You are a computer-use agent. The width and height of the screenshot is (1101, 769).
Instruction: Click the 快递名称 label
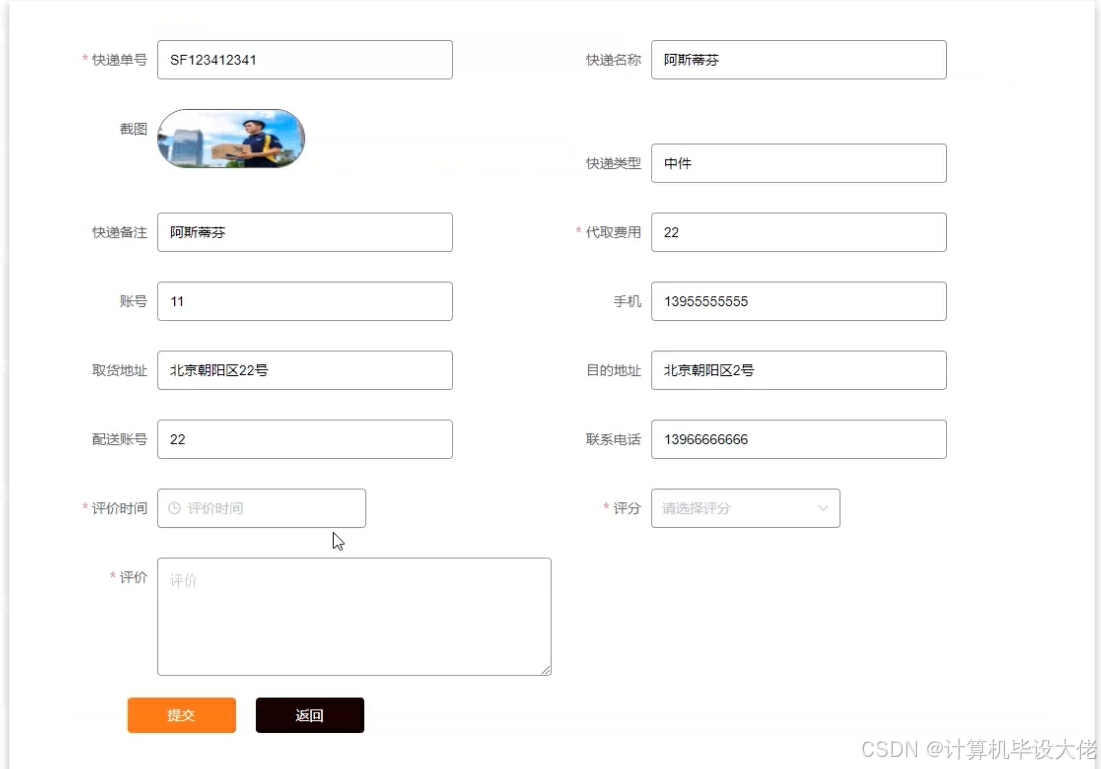click(613, 60)
